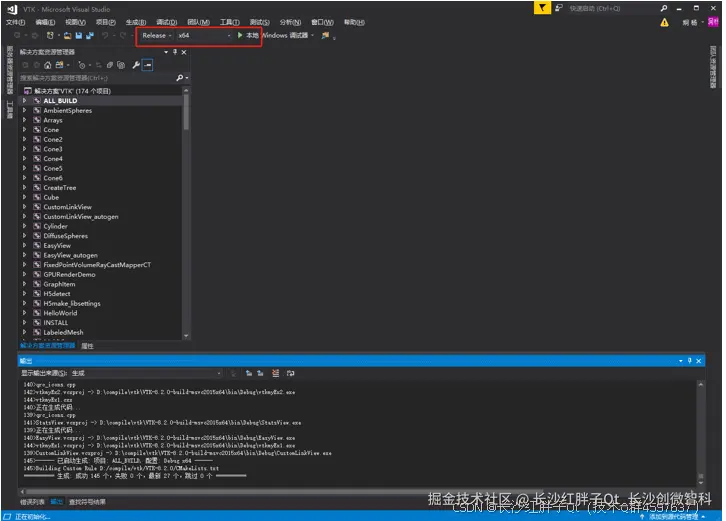726x521 pixels.
Task: Open the output source dropdown
Action: click(146, 373)
